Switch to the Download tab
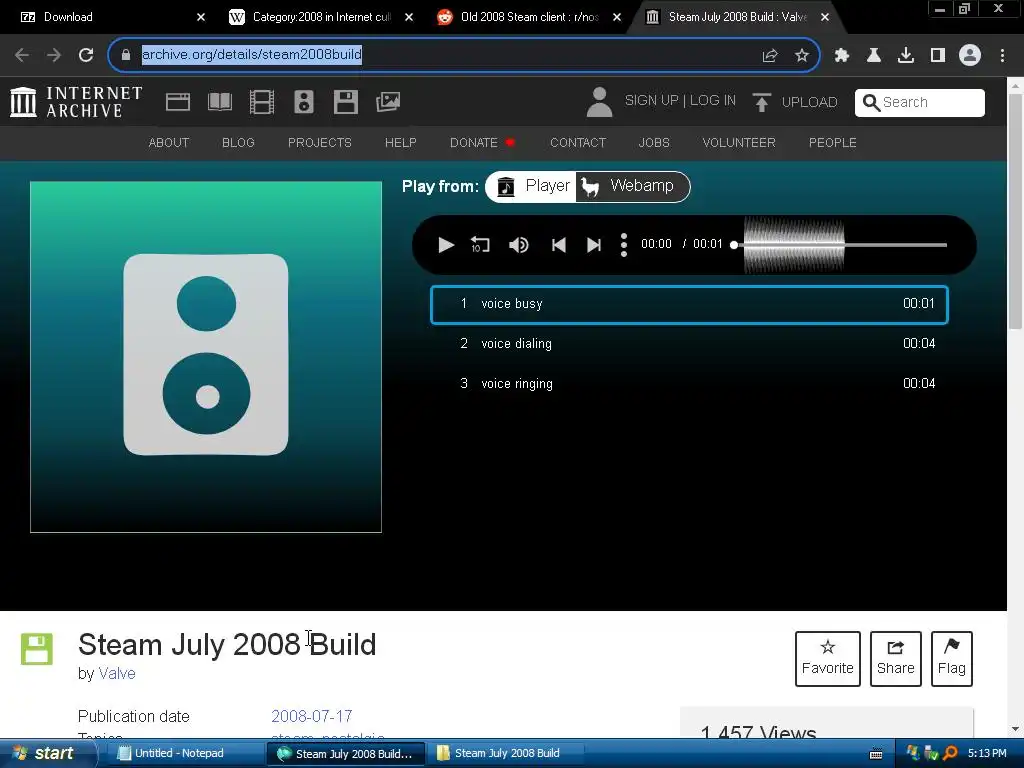 (111, 17)
